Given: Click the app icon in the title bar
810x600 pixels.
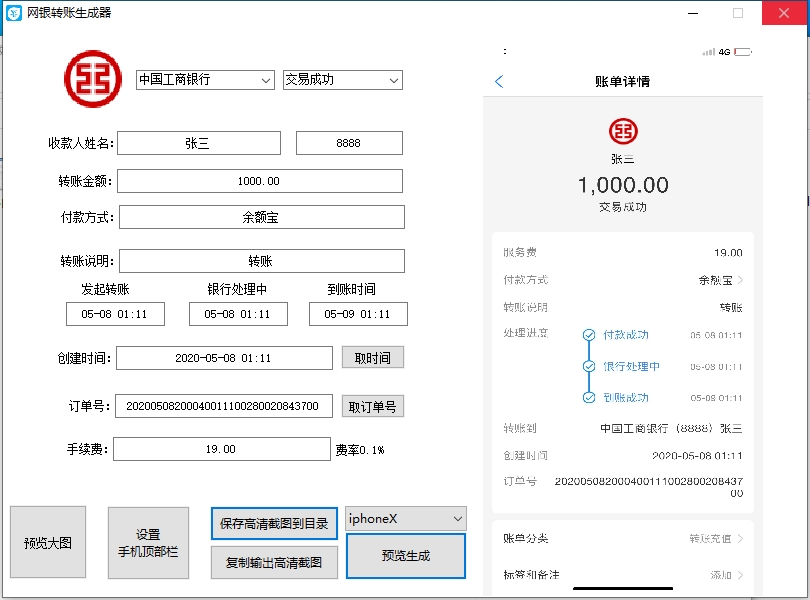Looking at the screenshot, I should [x=12, y=13].
